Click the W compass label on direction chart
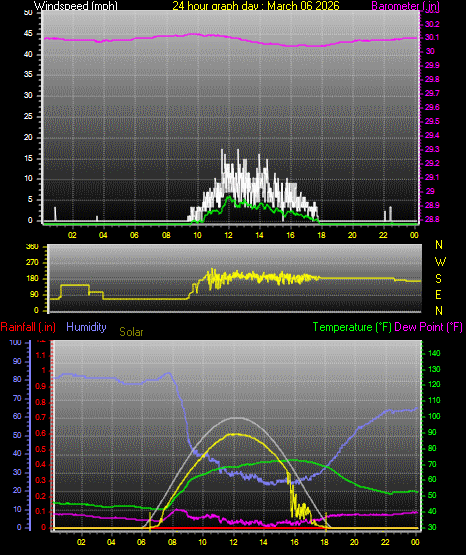This screenshot has width=466, height=555. pos(440,262)
